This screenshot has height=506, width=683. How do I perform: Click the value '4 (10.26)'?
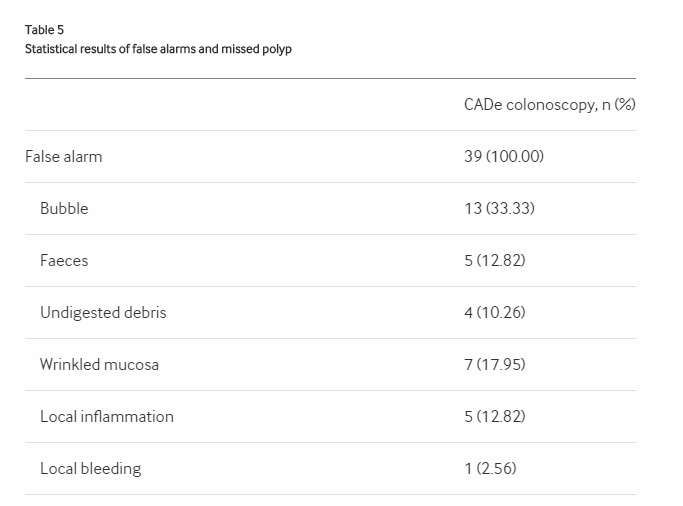tap(494, 312)
